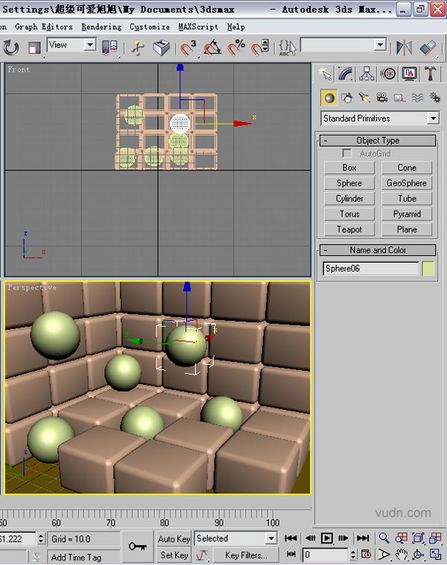Open the Modify command panel tab

[345, 74]
